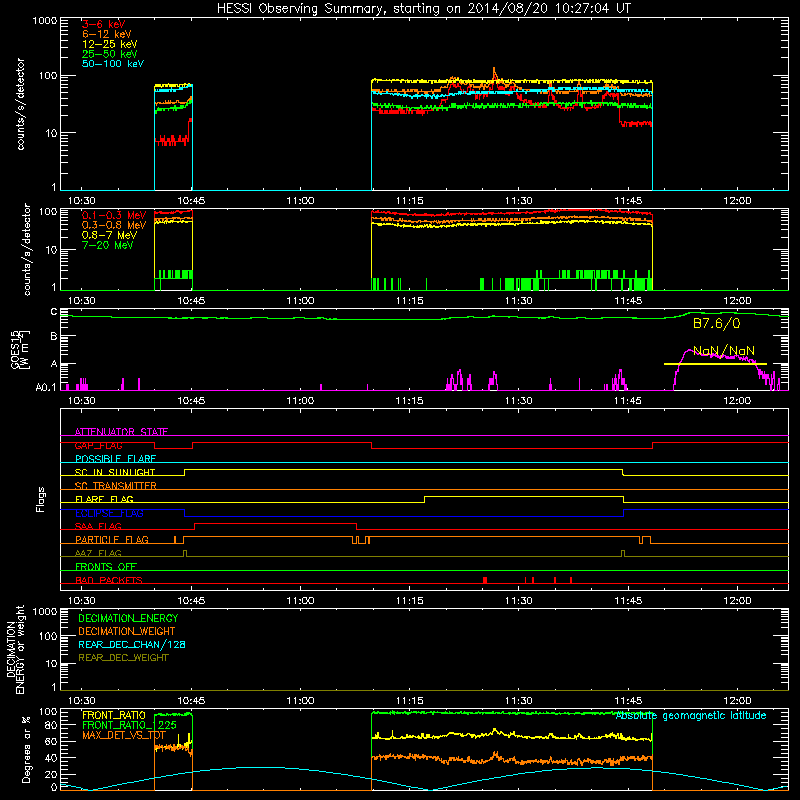Image resolution: width=800 pixels, height=800 pixels.
Task: Select the AAZ_FLAG label
Action: (x=98, y=553)
